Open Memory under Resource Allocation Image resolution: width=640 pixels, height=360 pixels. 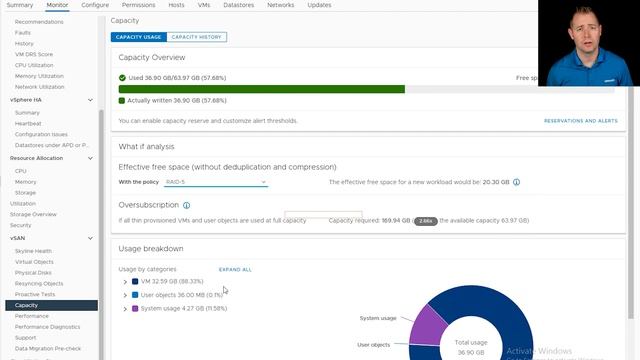pyautogui.click(x=26, y=182)
